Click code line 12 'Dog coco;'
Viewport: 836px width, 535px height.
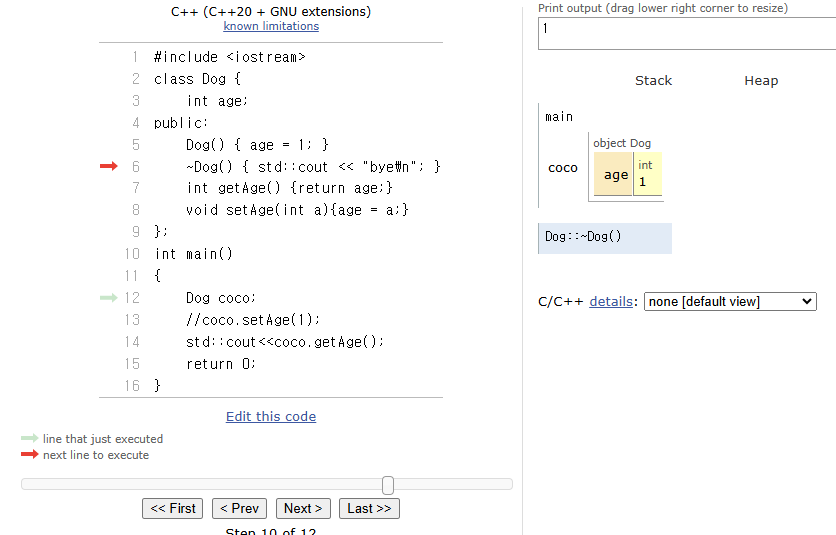point(221,298)
